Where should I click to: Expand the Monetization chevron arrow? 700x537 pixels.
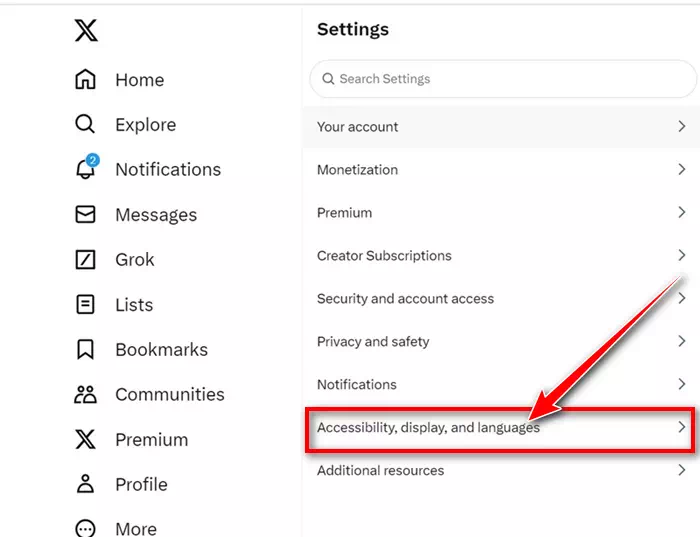681,169
